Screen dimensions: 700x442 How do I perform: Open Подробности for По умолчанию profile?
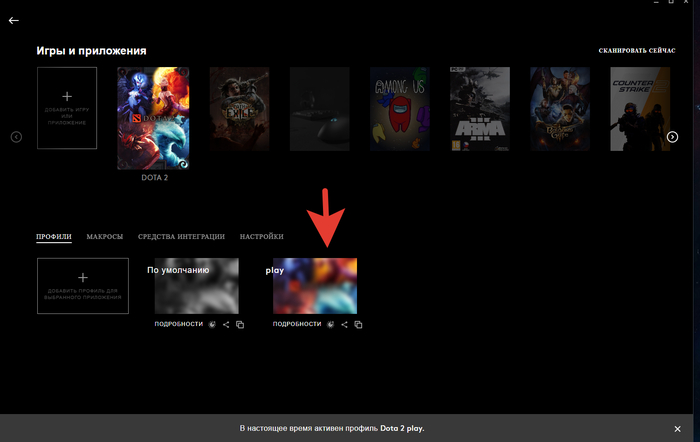tap(178, 324)
